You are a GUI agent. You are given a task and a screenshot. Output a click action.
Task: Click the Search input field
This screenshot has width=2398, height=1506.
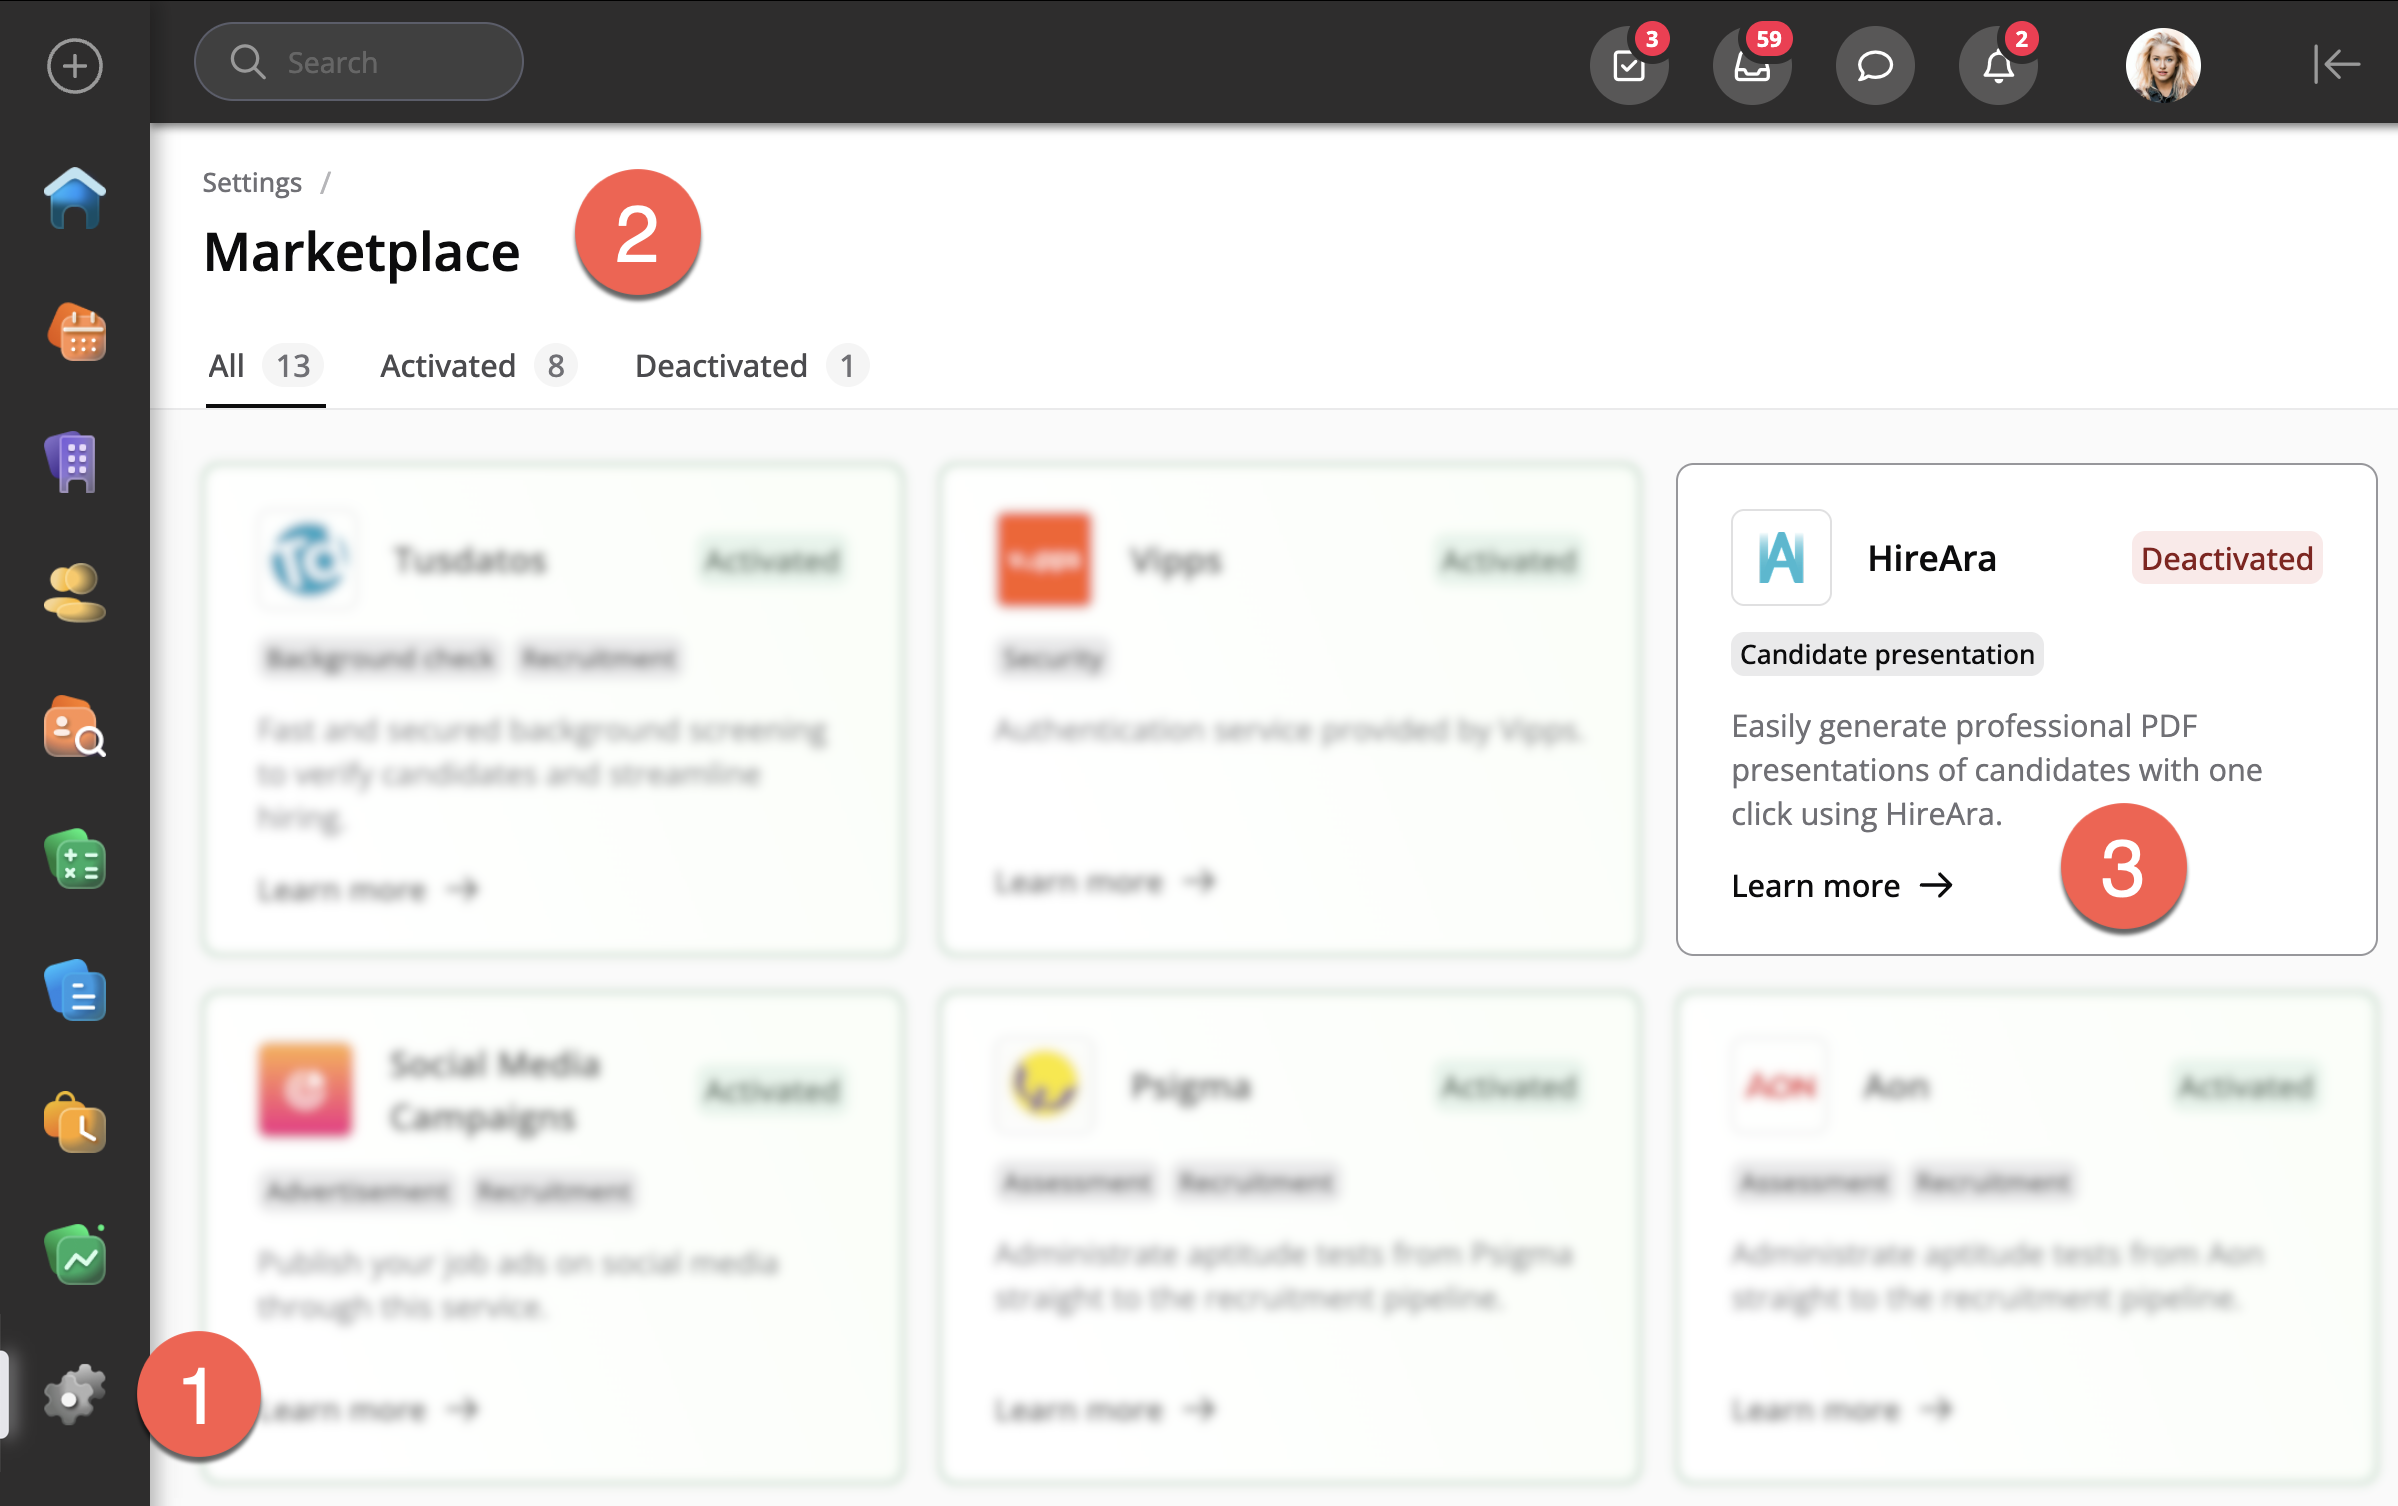pos(358,62)
